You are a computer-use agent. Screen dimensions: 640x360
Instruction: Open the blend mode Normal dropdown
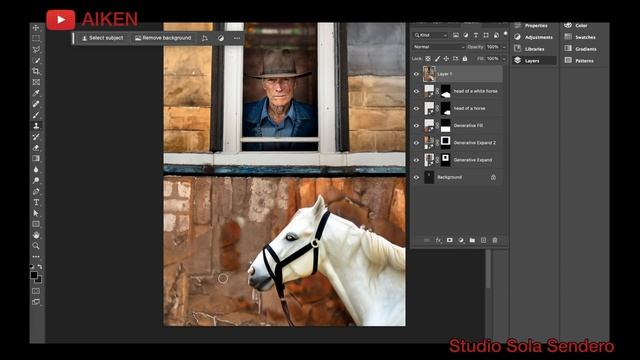(438, 47)
